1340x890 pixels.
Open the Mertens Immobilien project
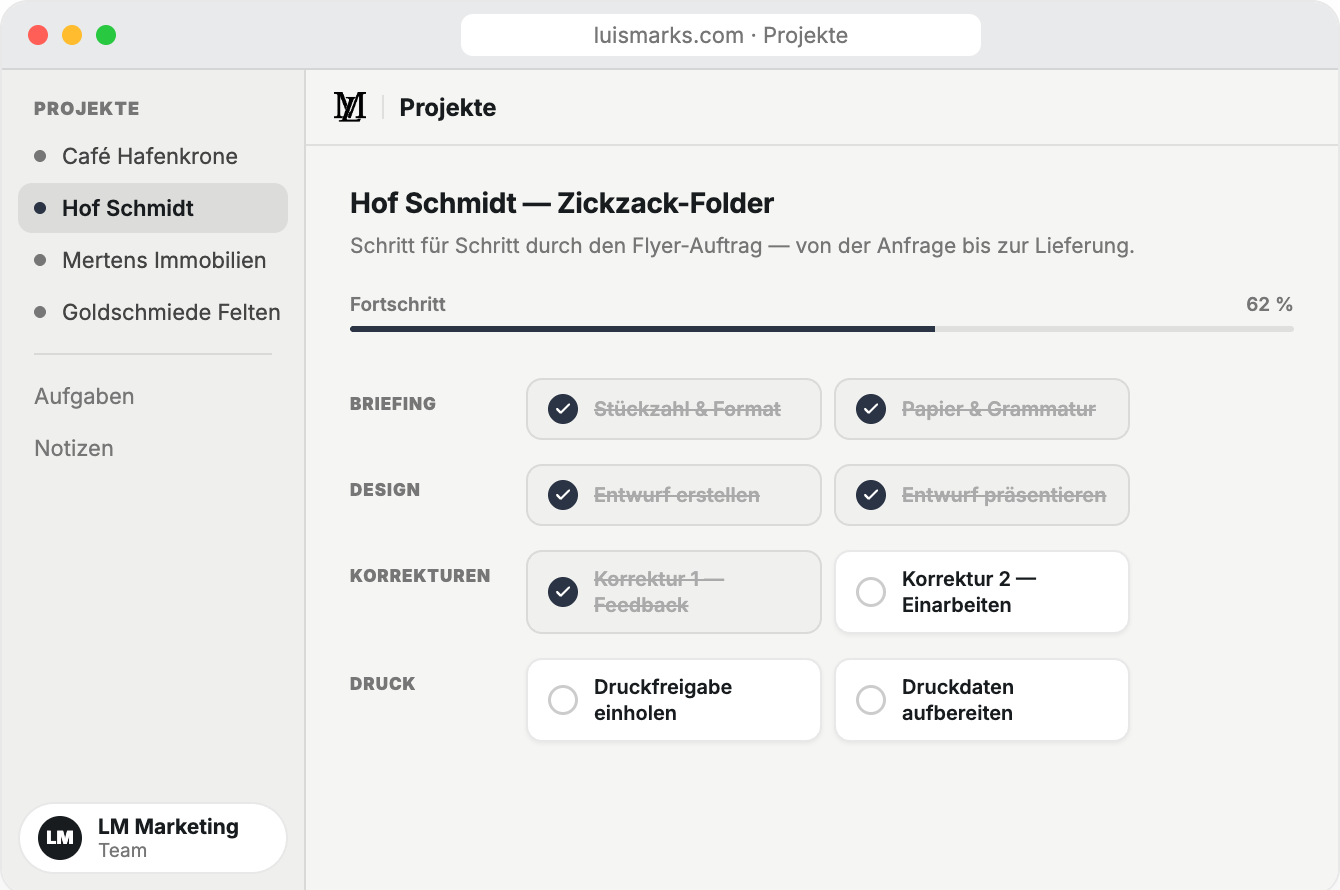tap(153, 260)
